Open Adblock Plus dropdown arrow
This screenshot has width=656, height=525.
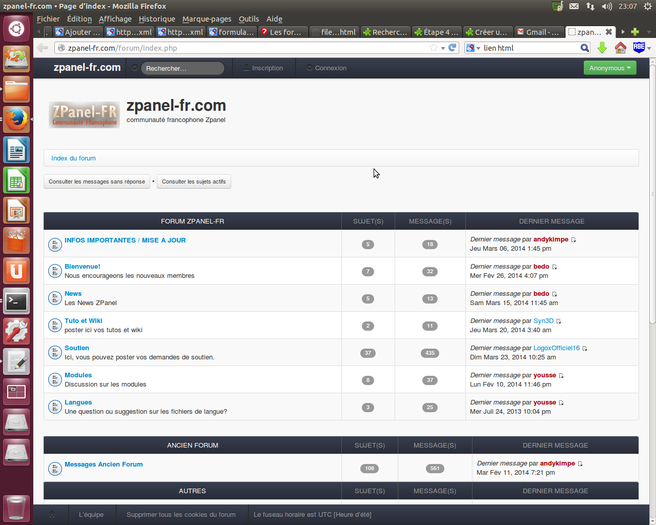pos(649,48)
